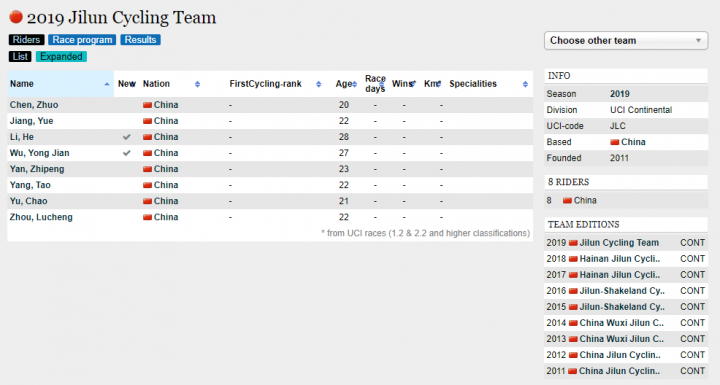Image resolution: width=720 pixels, height=385 pixels.
Task: Switch to Expanded view
Action: coord(61,57)
